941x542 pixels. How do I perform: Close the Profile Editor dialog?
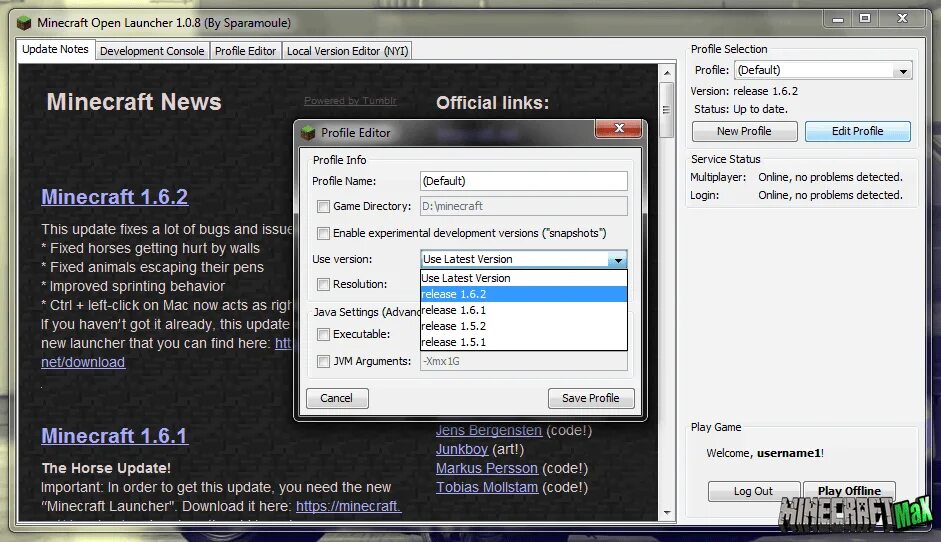click(619, 128)
